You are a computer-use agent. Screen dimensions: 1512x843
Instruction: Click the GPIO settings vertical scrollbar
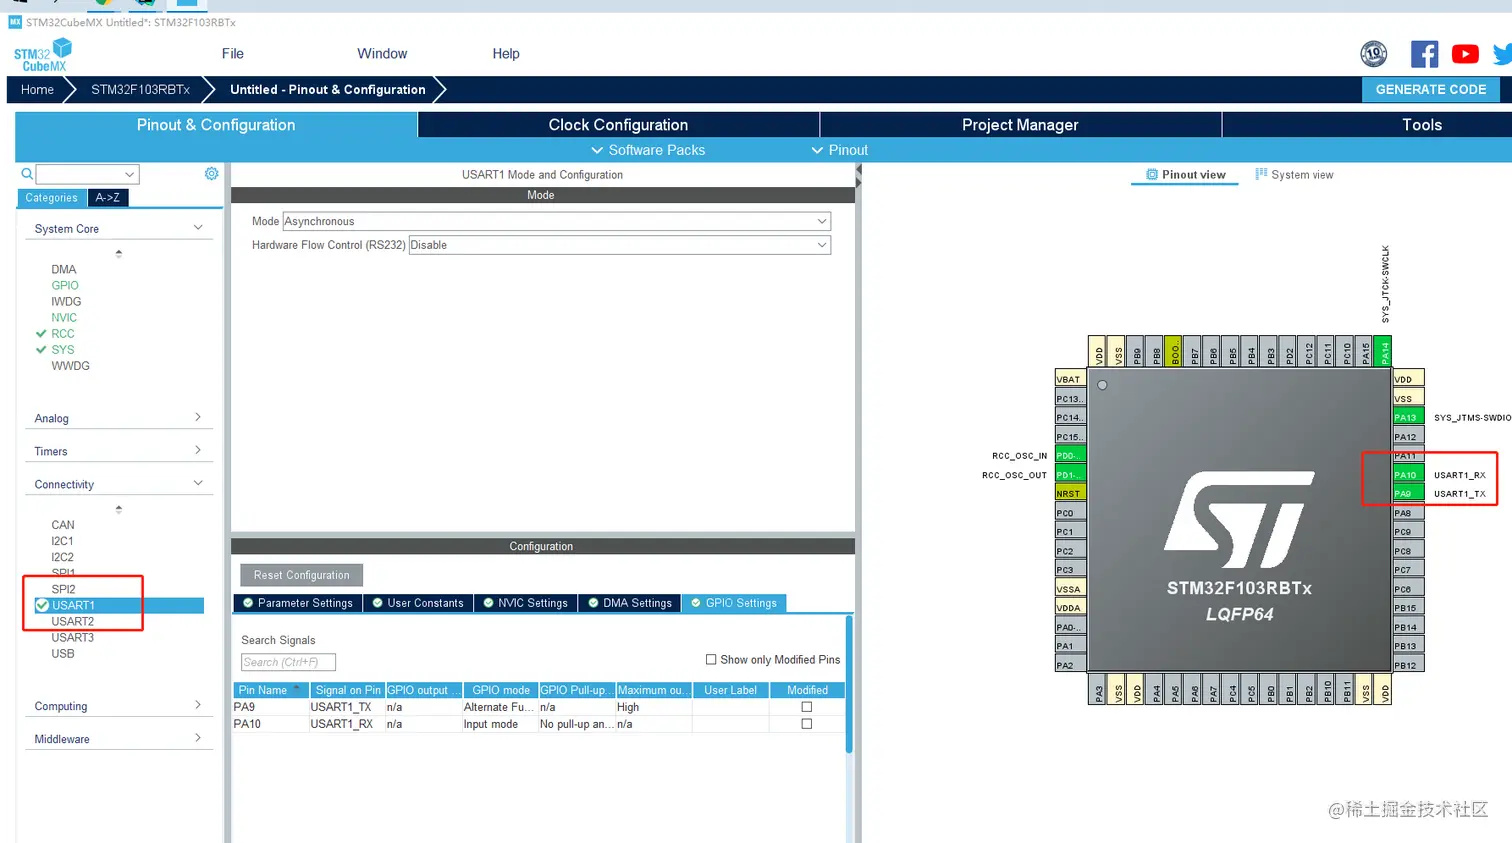pos(849,684)
